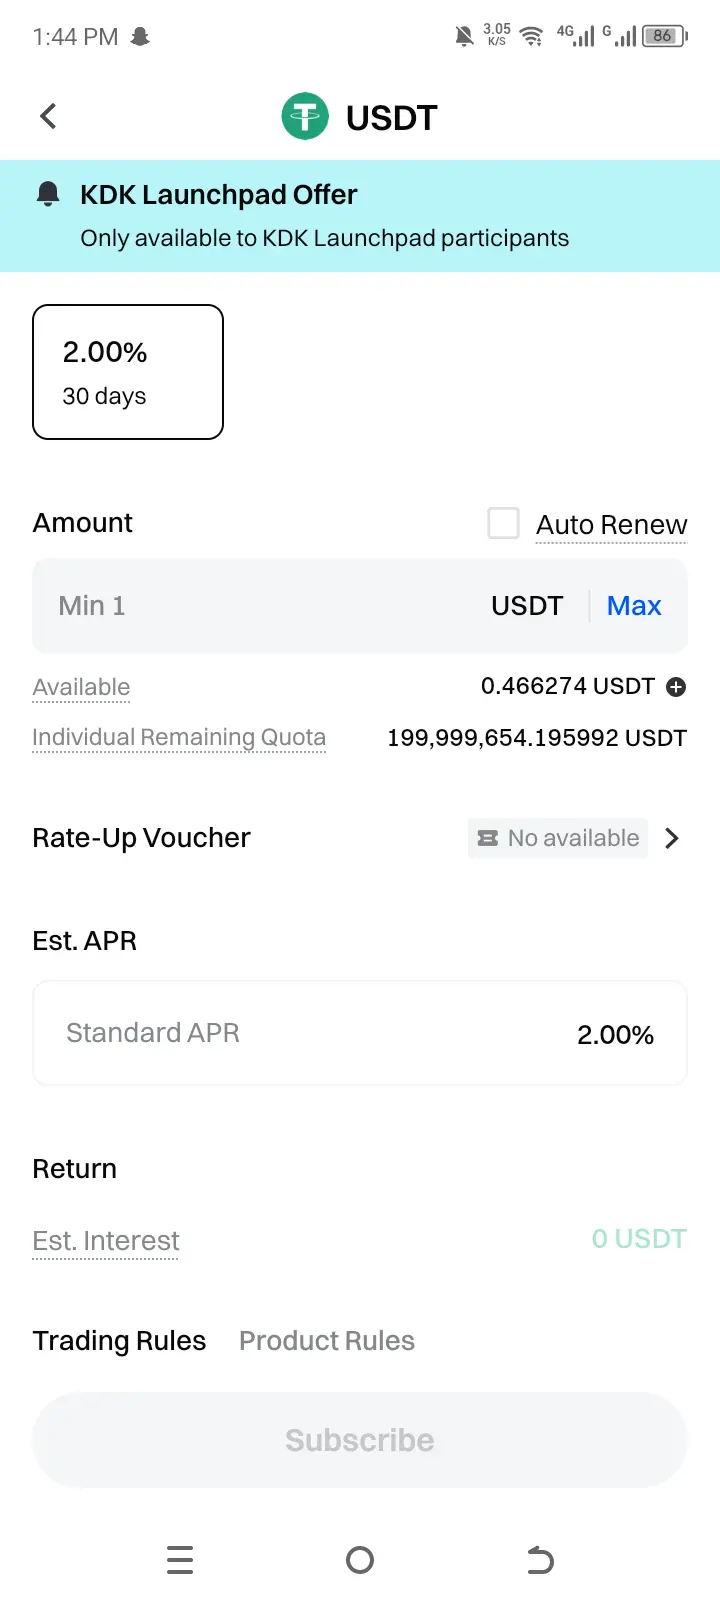Tap the Max amount button

coord(634,606)
